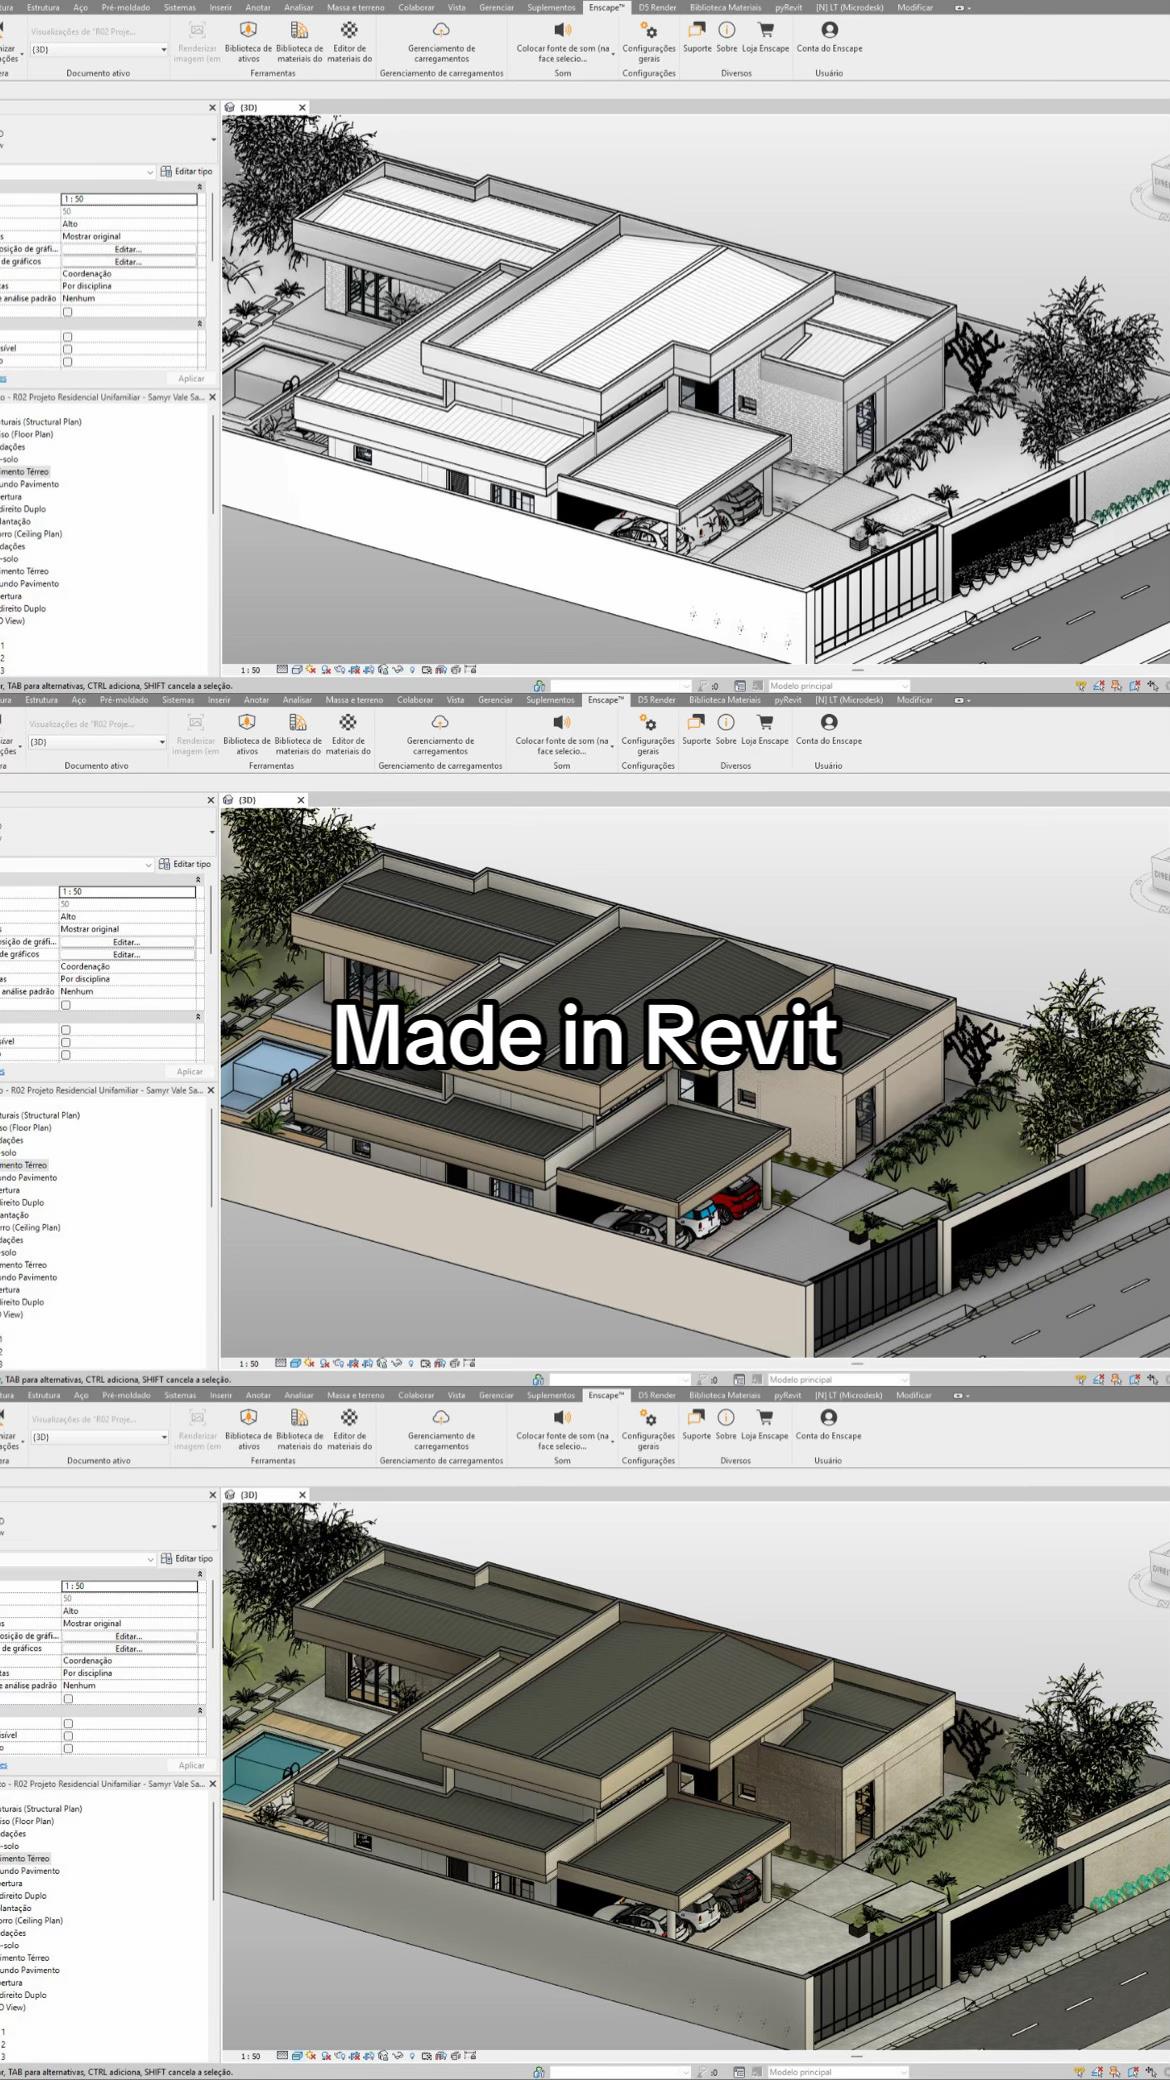Open the Gerenciar tab in the 'Made in Revit' window
Screen dimensions: 1170x2080
click(495, 700)
